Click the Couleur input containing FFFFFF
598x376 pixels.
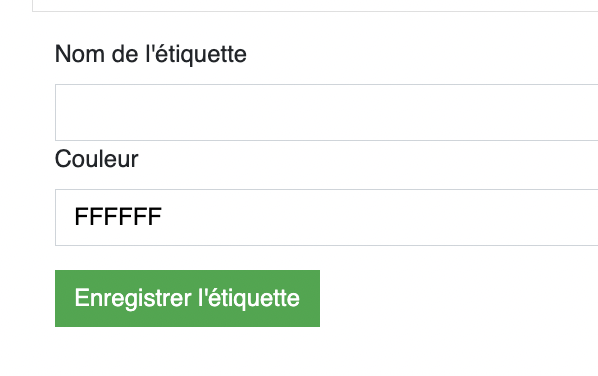point(326,217)
